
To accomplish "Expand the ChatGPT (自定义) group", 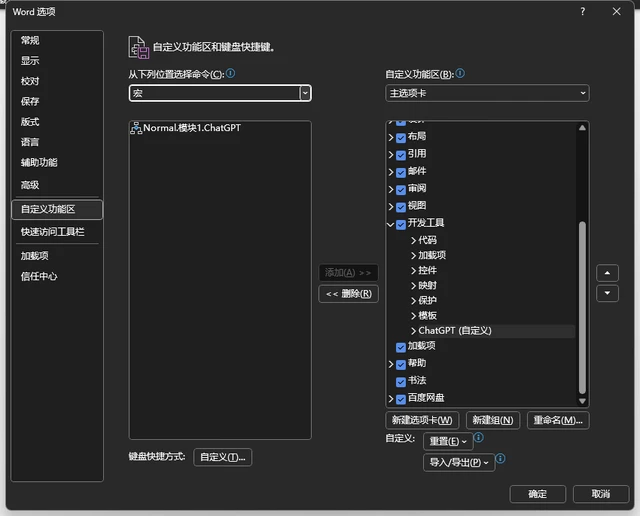I will (413, 331).
